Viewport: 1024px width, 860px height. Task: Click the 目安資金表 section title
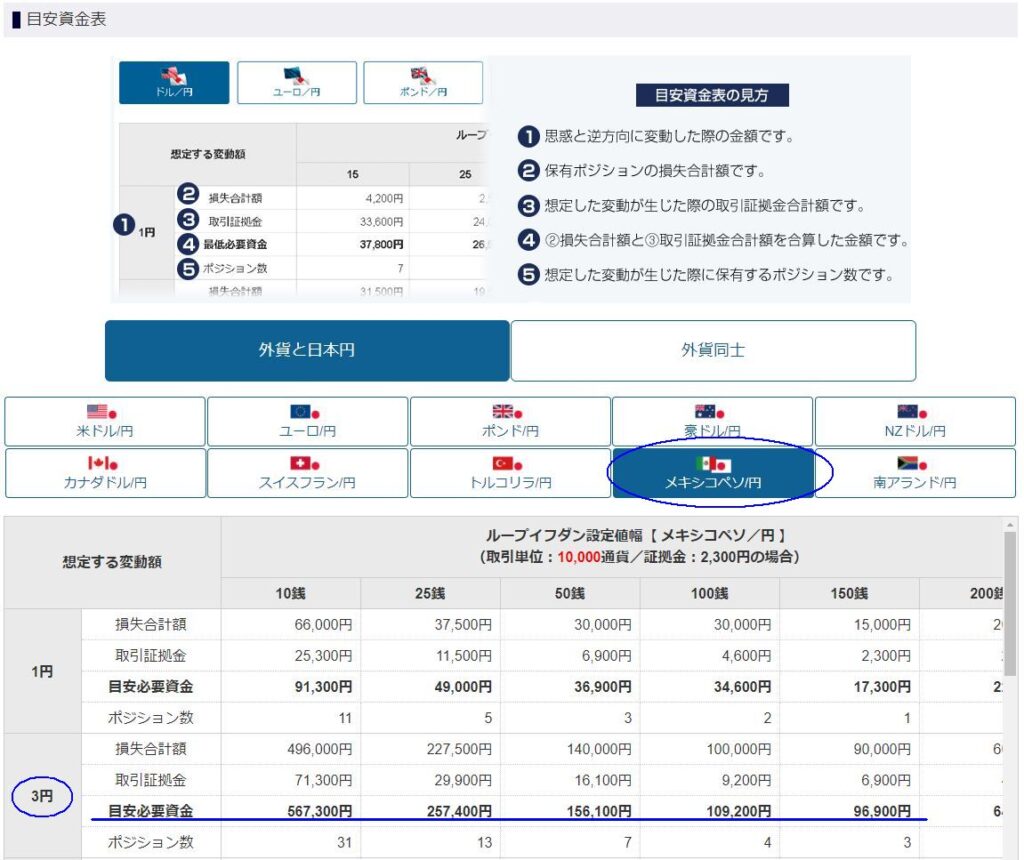[66, 19]
